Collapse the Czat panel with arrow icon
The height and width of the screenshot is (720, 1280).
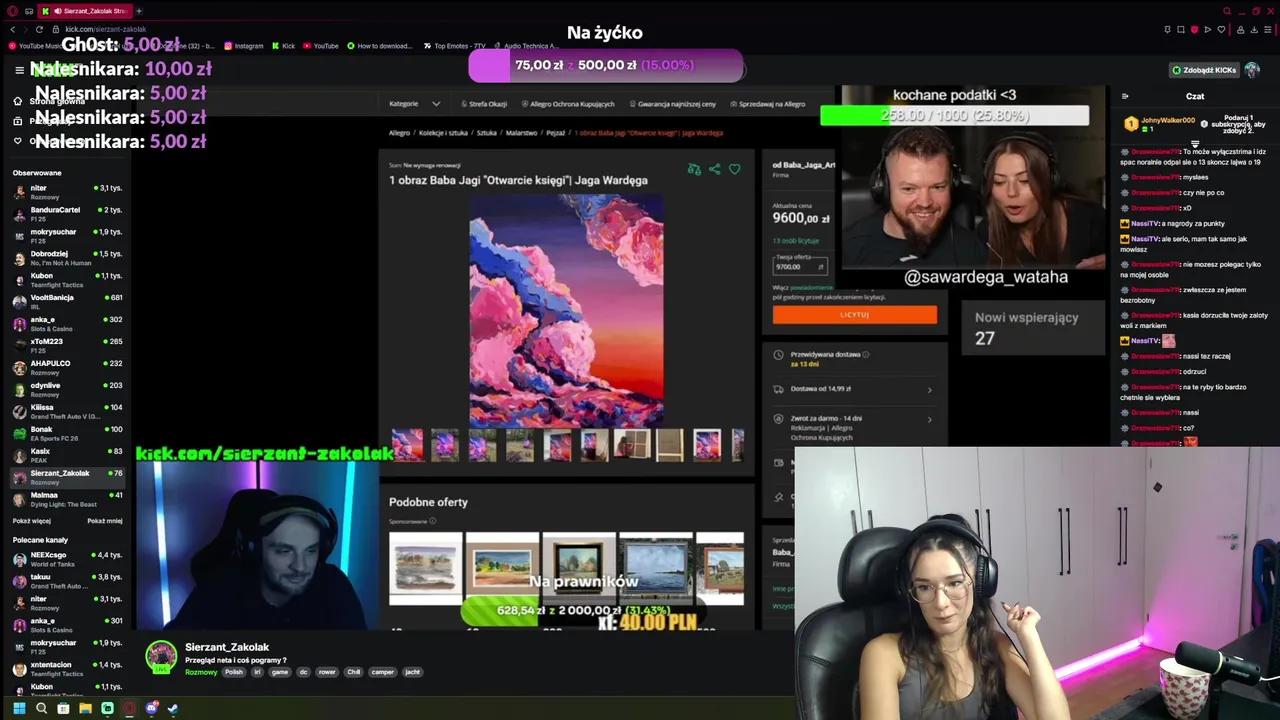pos(1125,97)
